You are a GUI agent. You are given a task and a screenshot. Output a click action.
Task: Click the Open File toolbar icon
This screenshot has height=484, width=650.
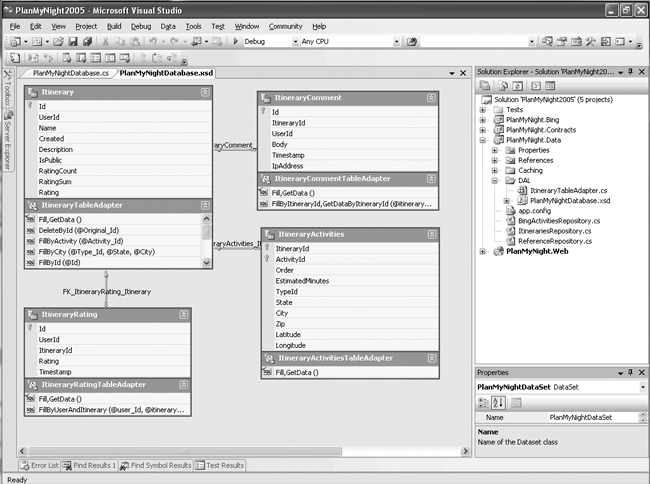[x=58, y=41]
